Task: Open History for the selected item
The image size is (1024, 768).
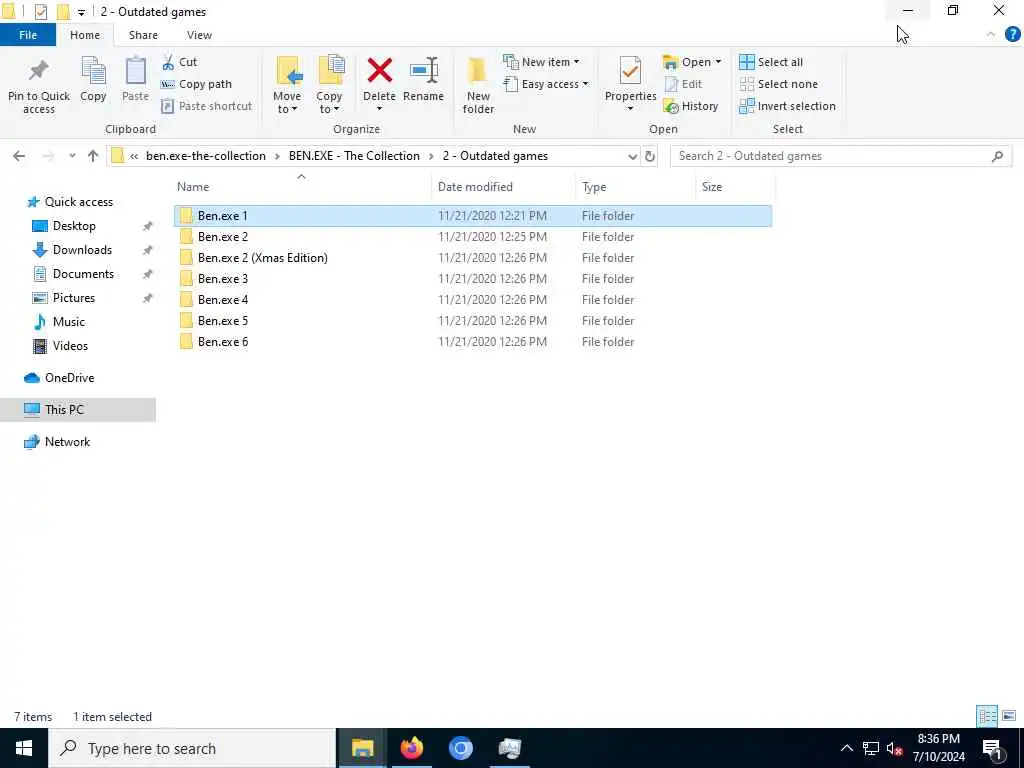Action: pyautogui.click(x=690, y=106)
